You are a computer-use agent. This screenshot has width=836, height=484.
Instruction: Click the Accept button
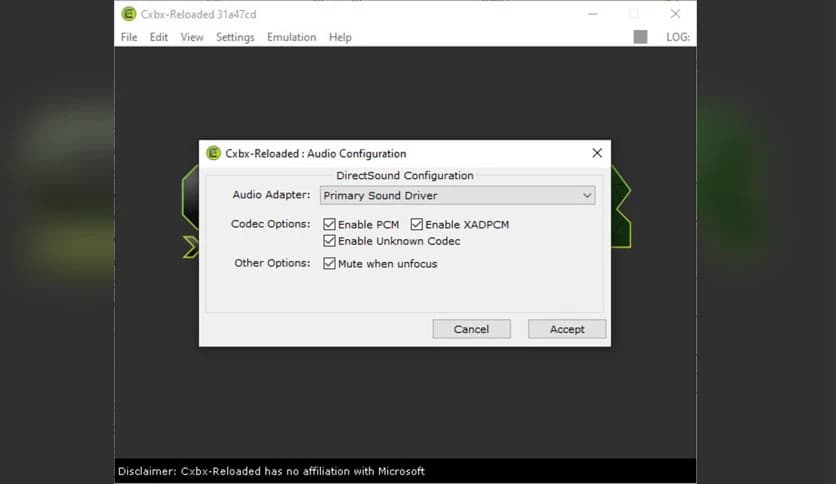tap(567, 329)
